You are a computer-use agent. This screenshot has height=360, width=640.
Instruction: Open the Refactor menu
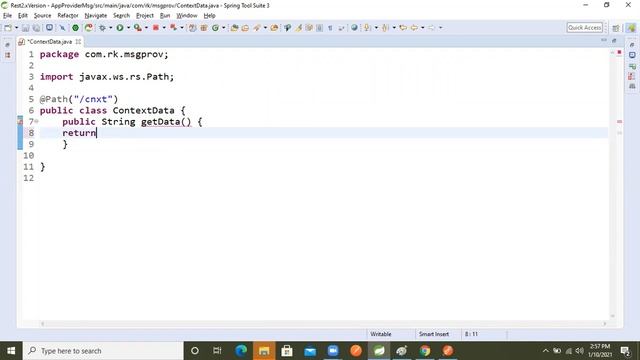click(x=68, y=16)
